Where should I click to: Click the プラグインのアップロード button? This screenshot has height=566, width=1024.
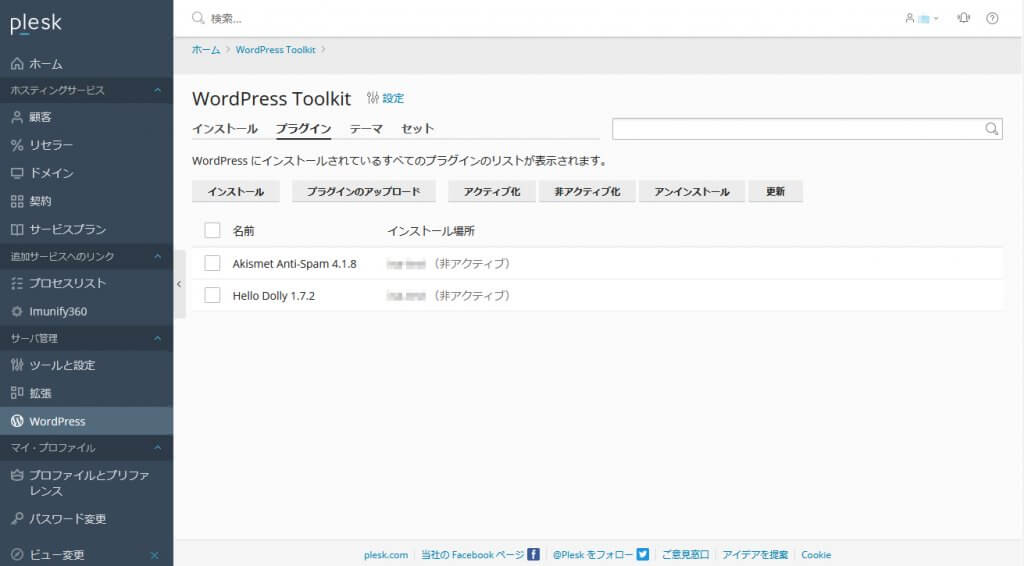coord(364,191)
